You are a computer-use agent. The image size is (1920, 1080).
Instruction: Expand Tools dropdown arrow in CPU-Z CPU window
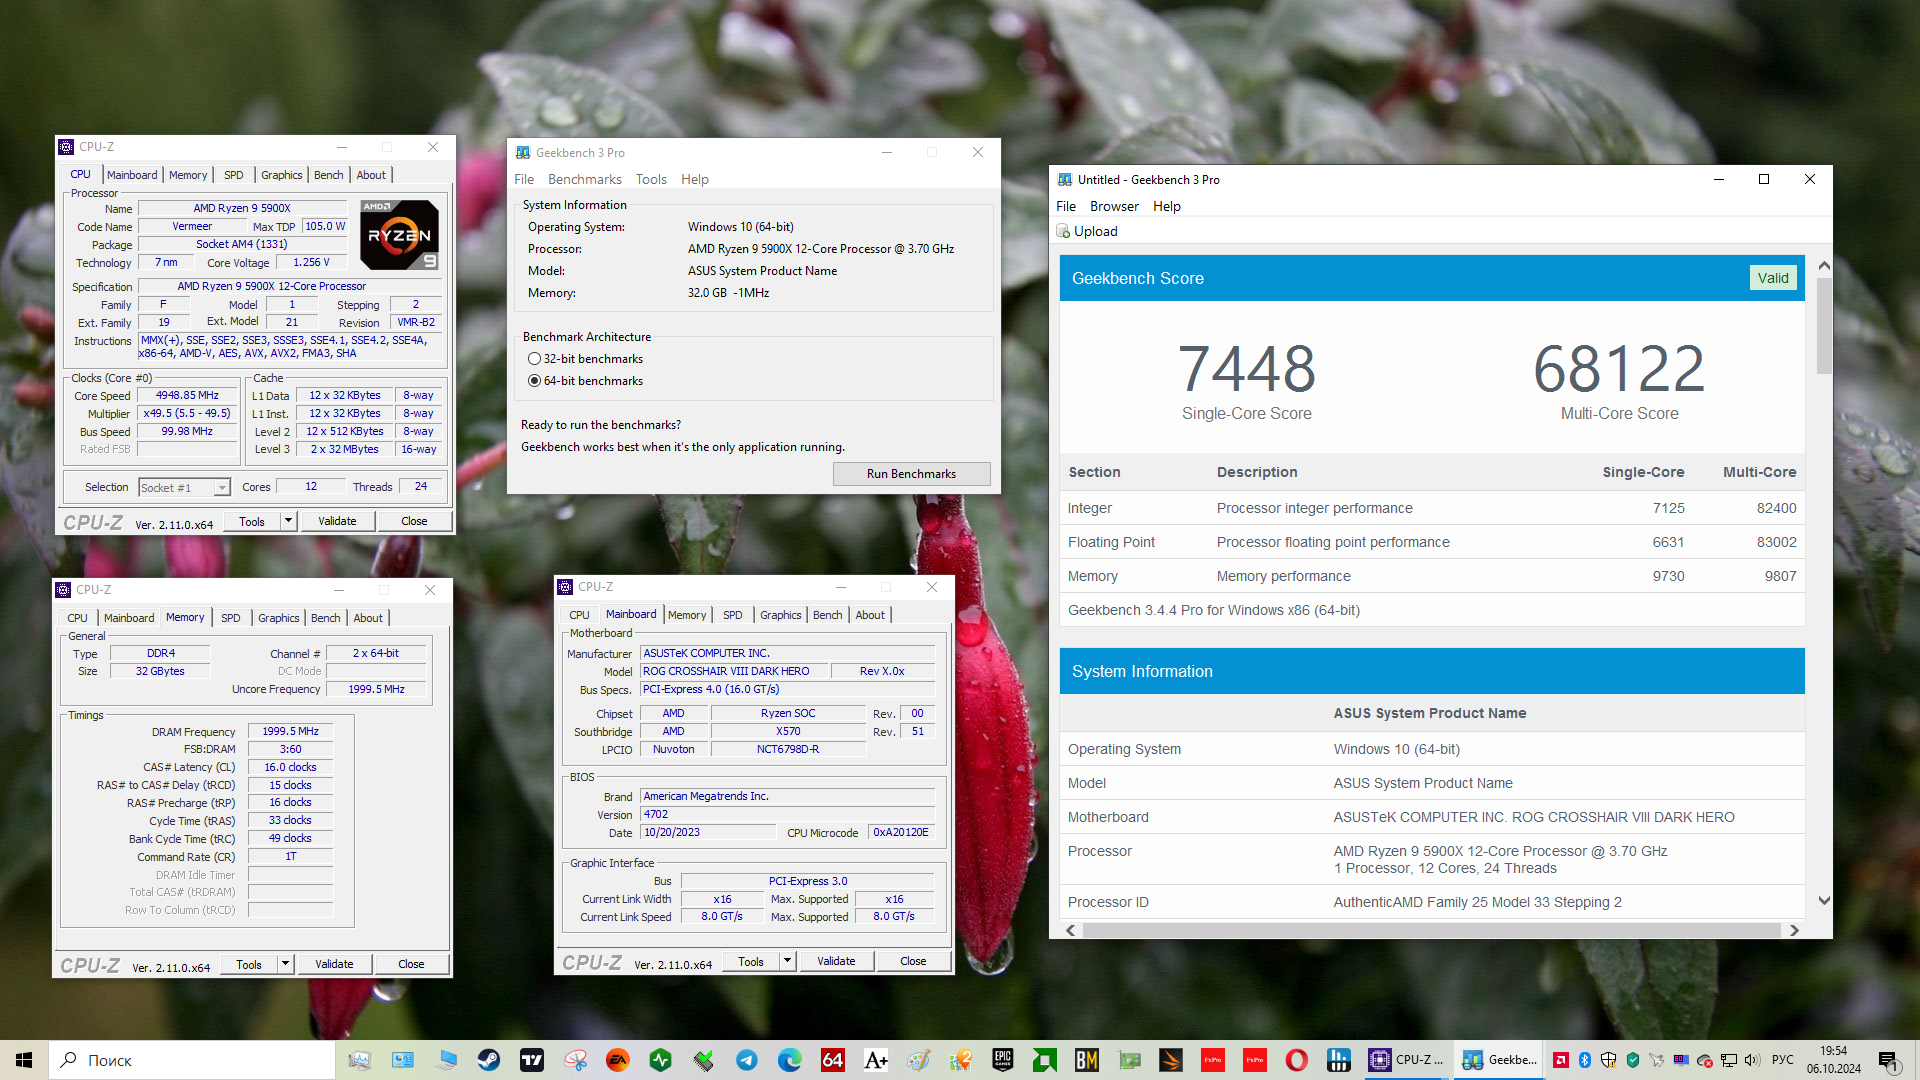click(x=288, y=521)
